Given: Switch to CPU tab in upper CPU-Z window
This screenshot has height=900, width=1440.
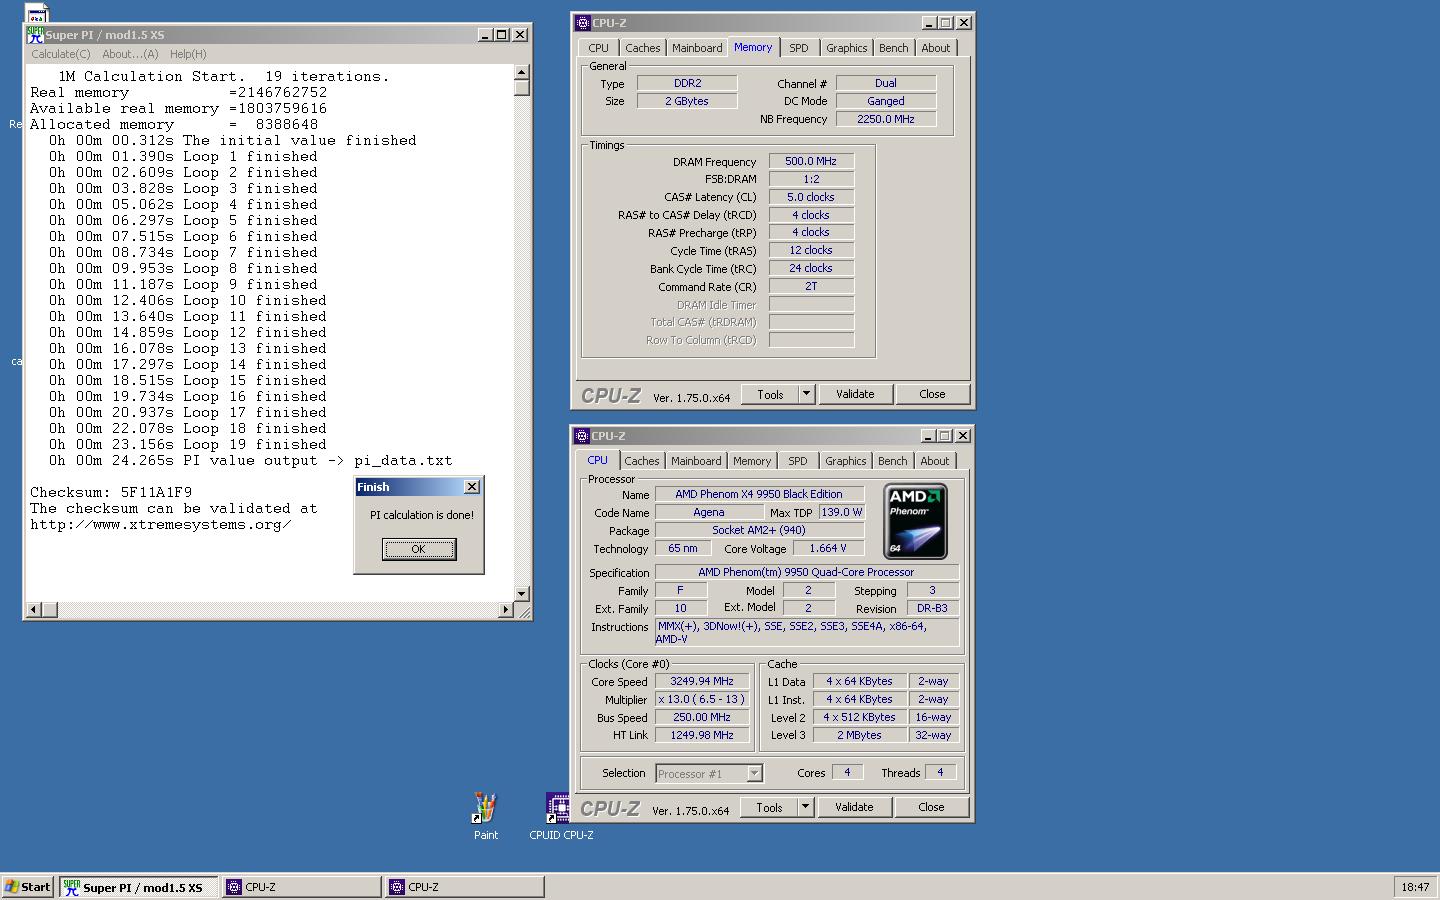Looking at the screenshot, I should tap(598, 48).
